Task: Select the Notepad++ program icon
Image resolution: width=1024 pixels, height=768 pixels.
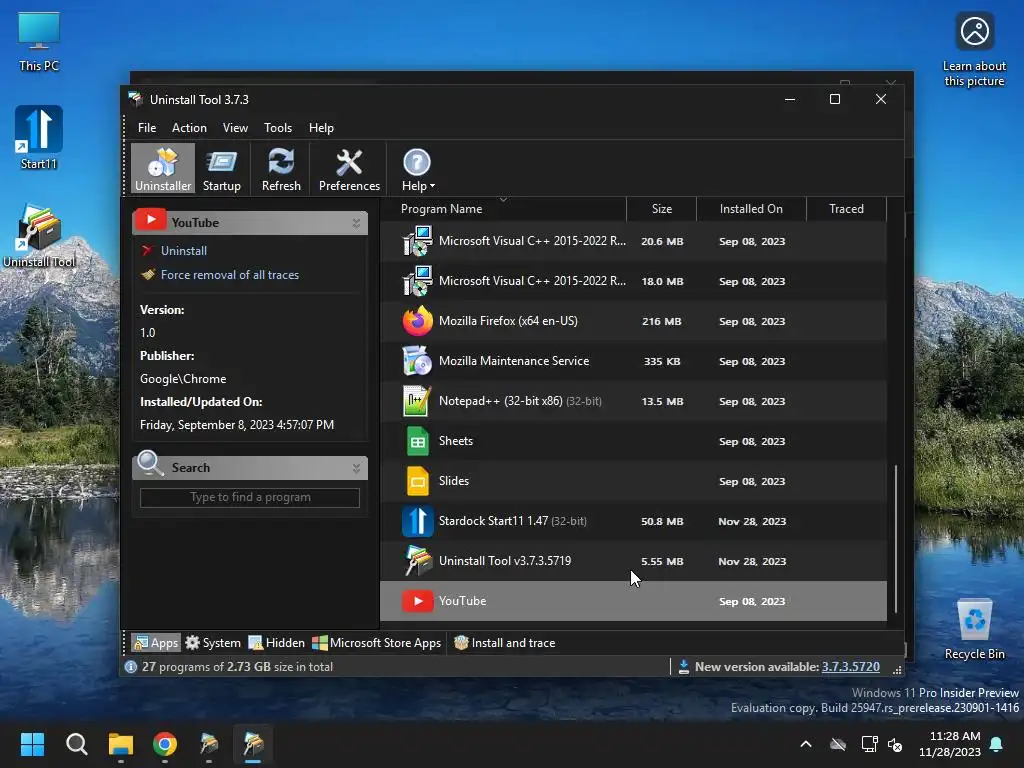Action: click(417, 401)
